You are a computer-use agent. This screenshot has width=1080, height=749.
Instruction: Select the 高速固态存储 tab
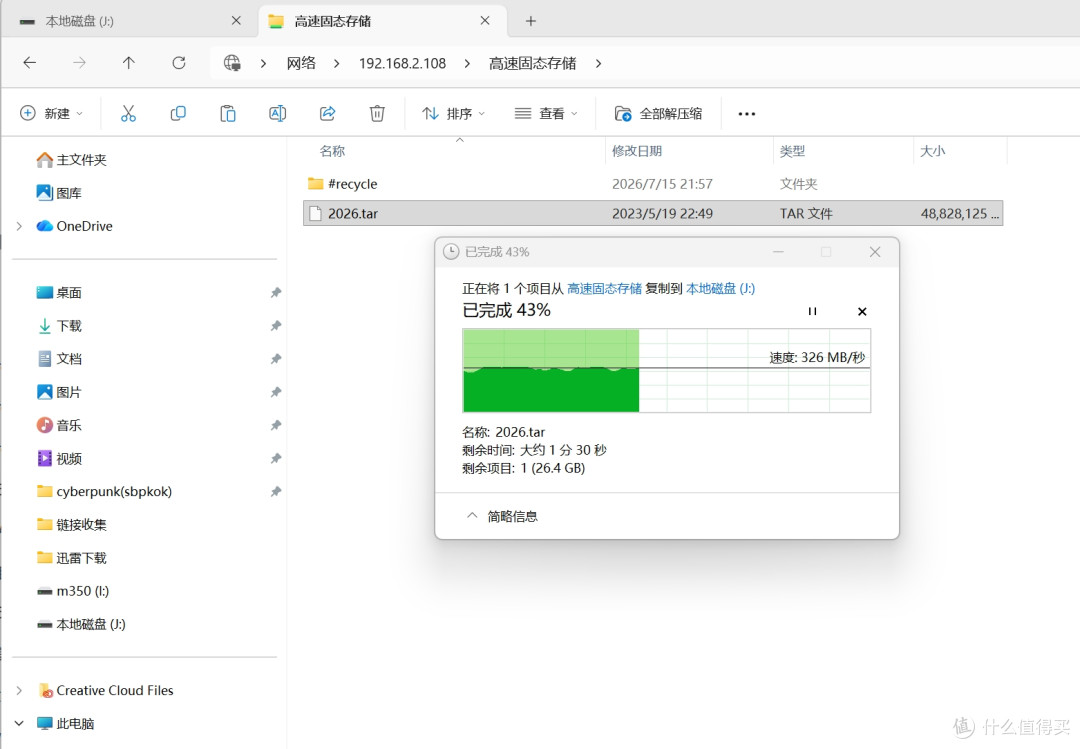click(383, 21)
